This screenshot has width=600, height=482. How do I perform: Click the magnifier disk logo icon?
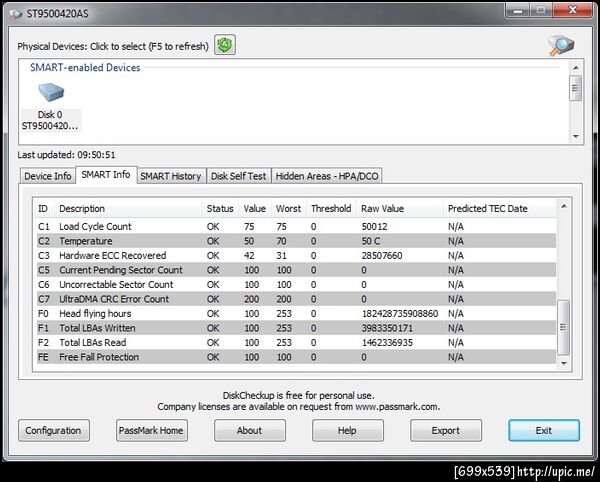pyautogui.click(x=561, y=46)
